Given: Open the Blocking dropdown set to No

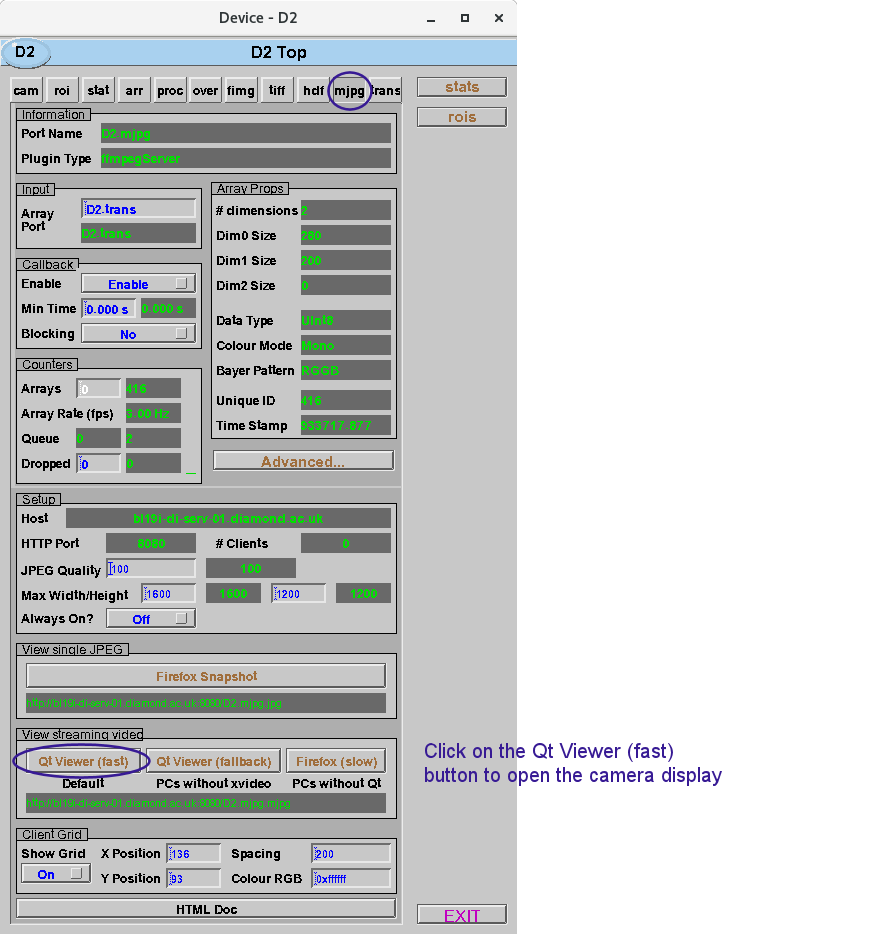Looking at the screenshot, I should pos(138,334).
